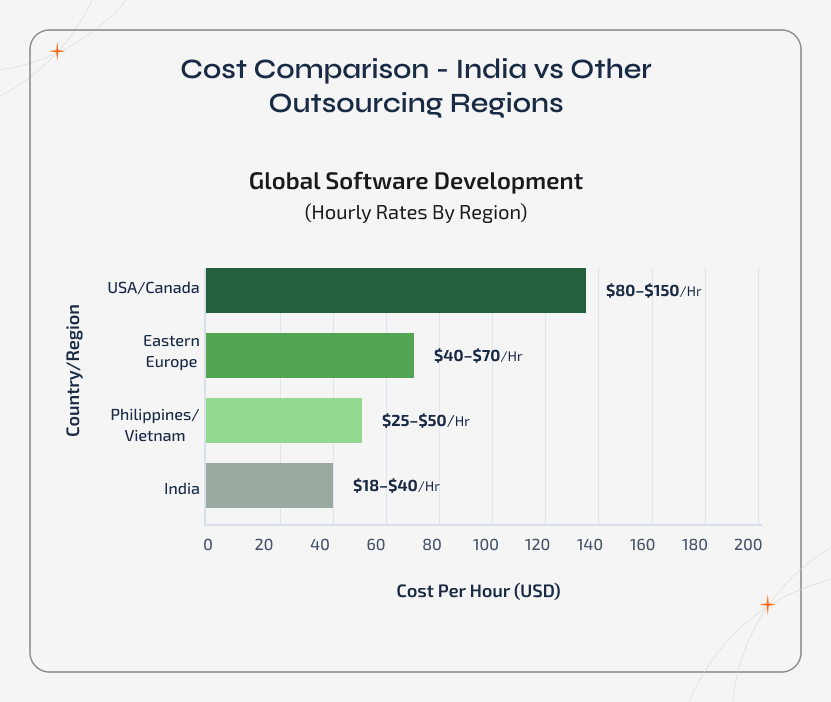The image size is (831, 702).
Task: Select the gray India bar
Action: point(270,487)
